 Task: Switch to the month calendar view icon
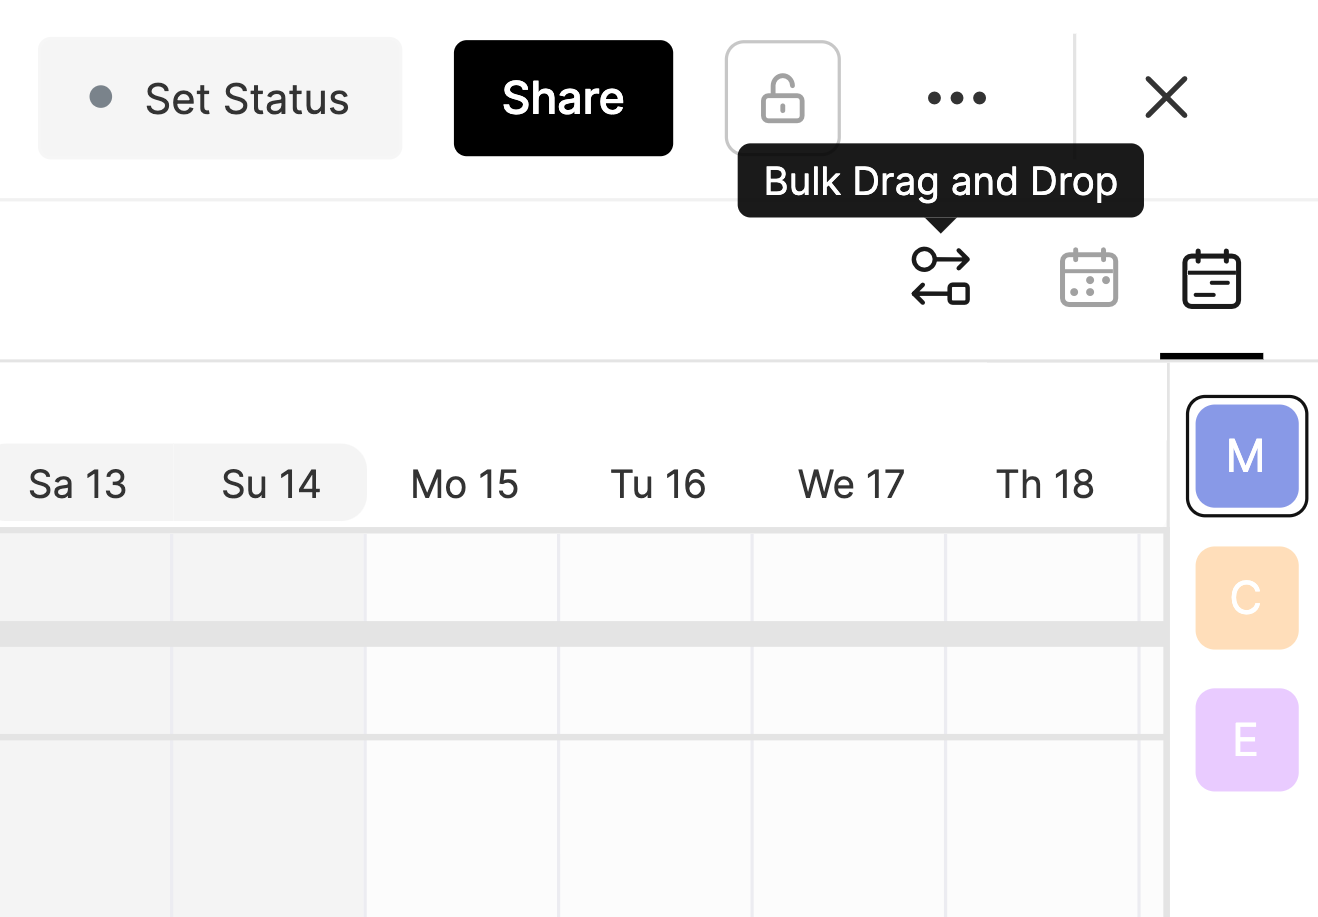[1088, 278]
